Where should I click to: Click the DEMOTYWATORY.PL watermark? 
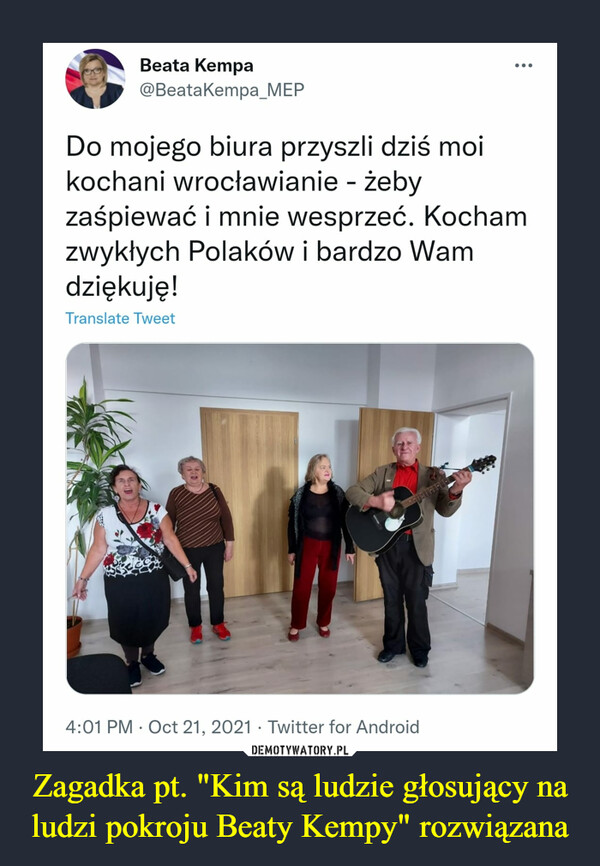point(299,750)
